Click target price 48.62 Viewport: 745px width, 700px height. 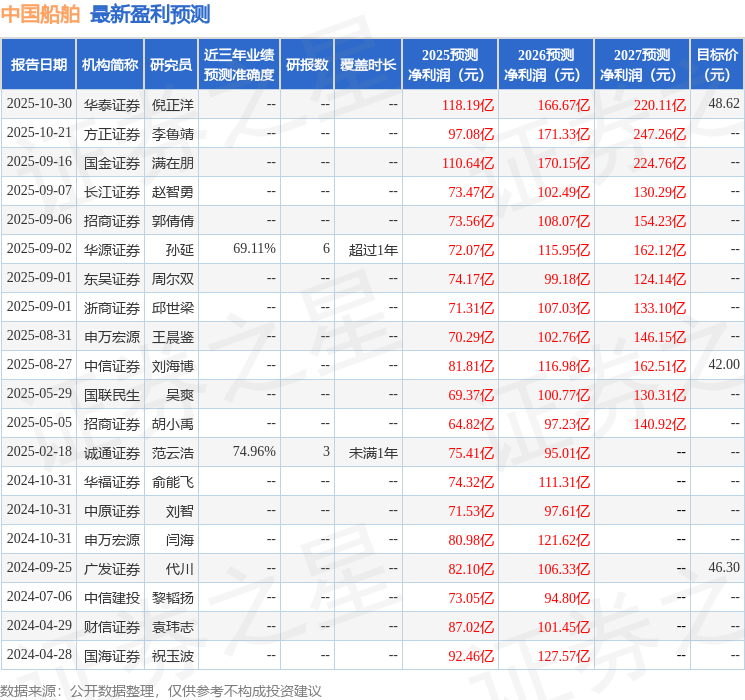coord(724,104)
